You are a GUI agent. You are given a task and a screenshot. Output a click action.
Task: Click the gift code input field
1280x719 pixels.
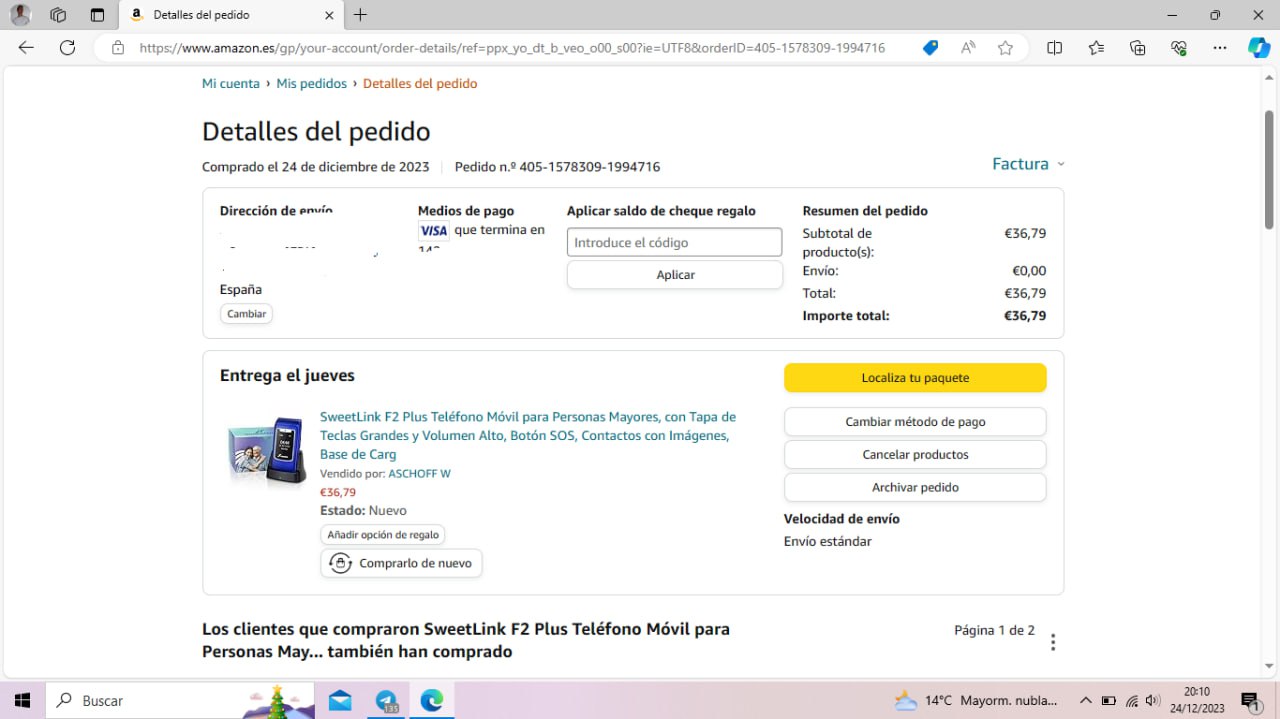point(674,242)
